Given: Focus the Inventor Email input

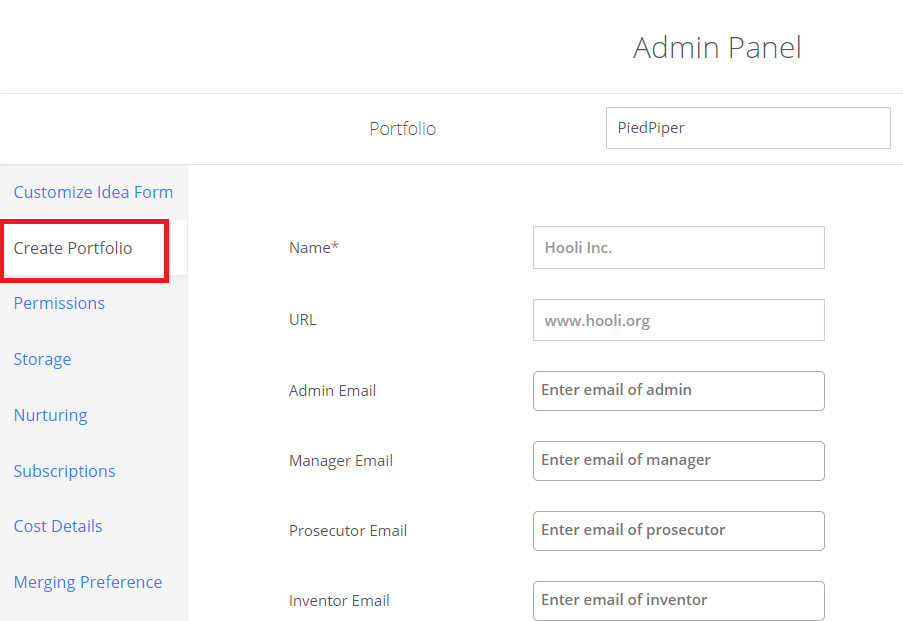Looking at the screenshot, I should [x=678, y=601].
